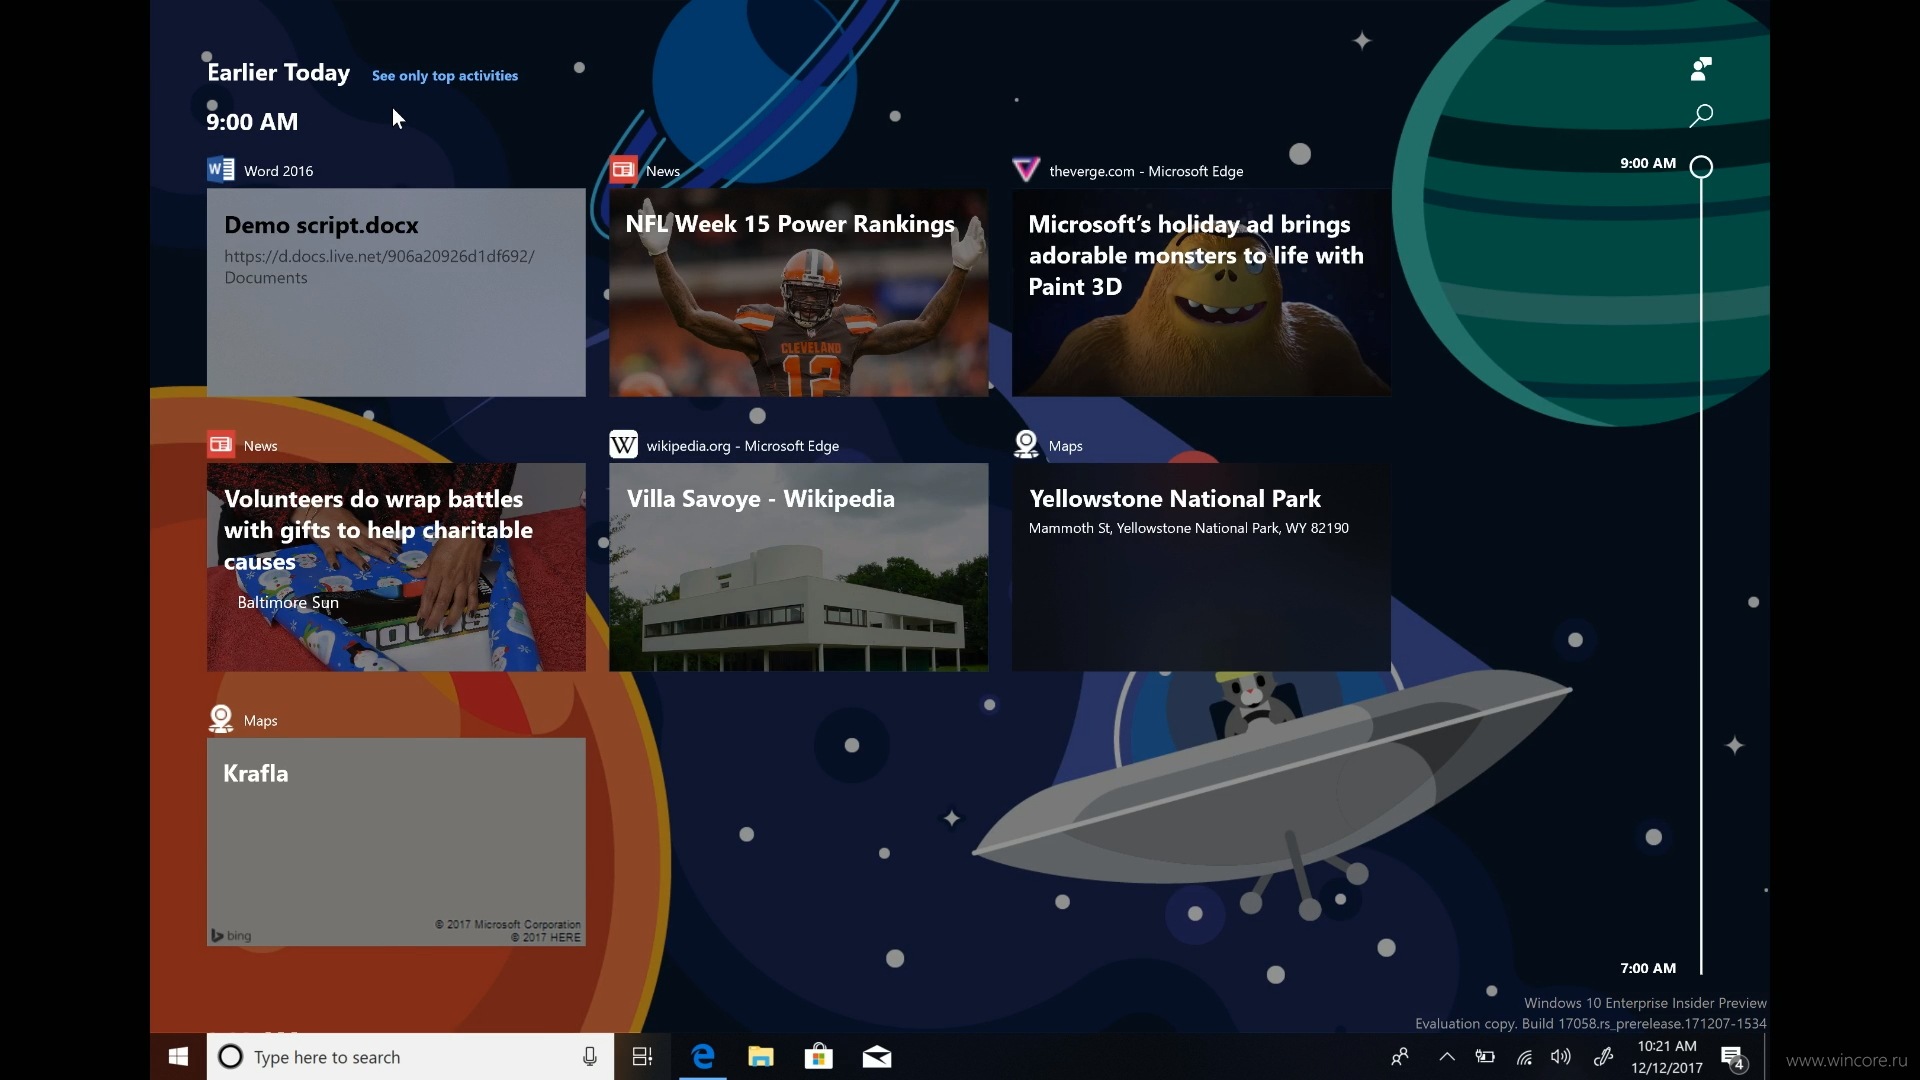Viewport: 1920px width, 1080px height.
Task: Open the Timeline search magnifier icon
Action: tap(1701, 116)
